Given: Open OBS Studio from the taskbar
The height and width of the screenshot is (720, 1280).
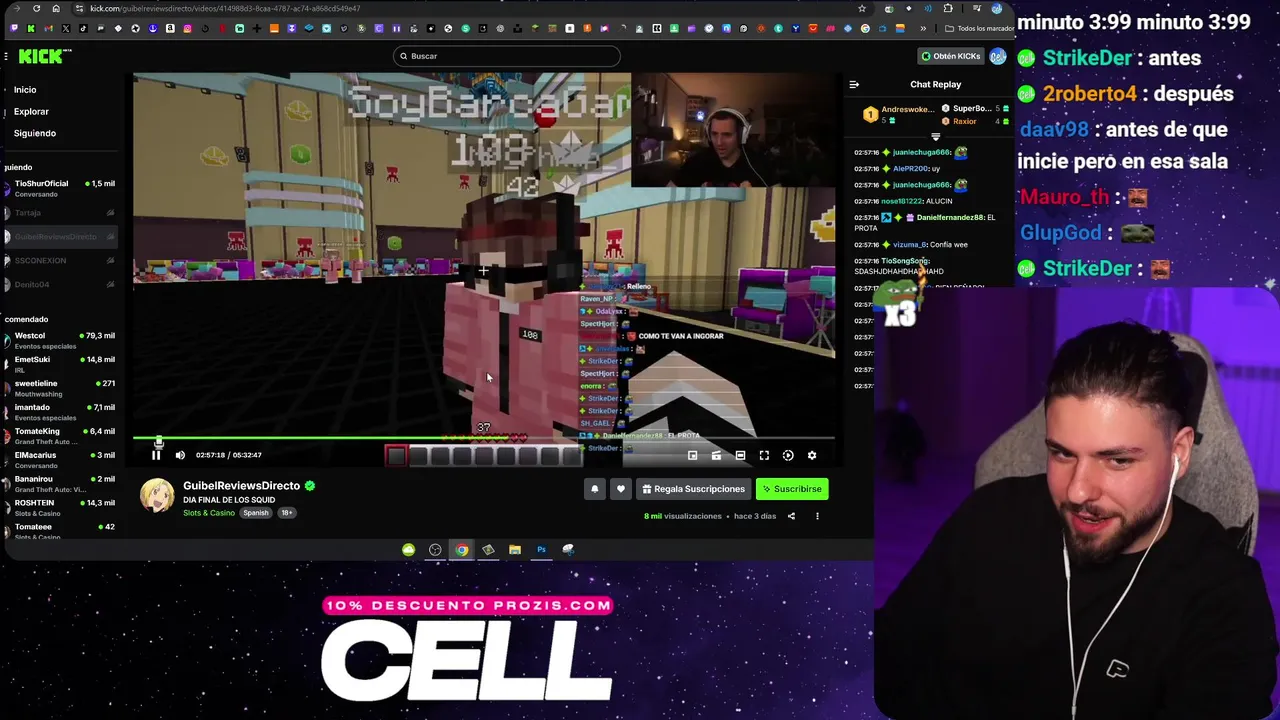Looking at the screenshot, I should 435,550.
